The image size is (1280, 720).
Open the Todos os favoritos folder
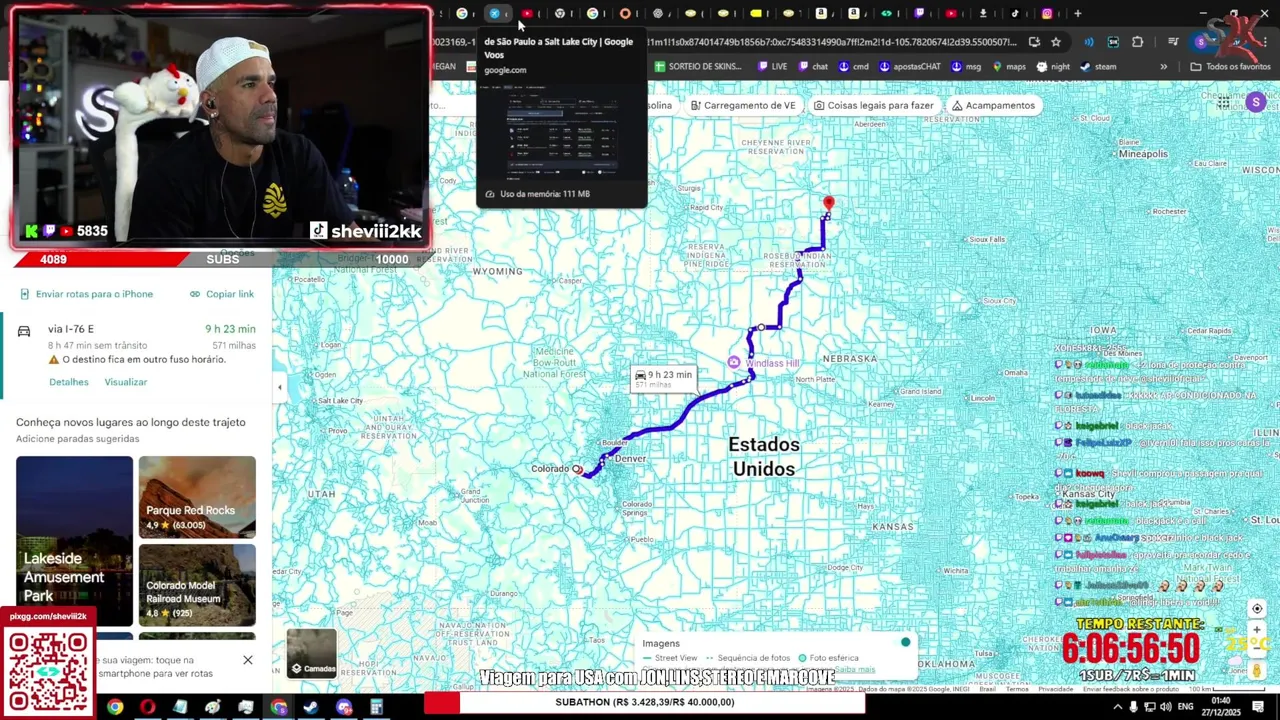[x=1230, y=66]
